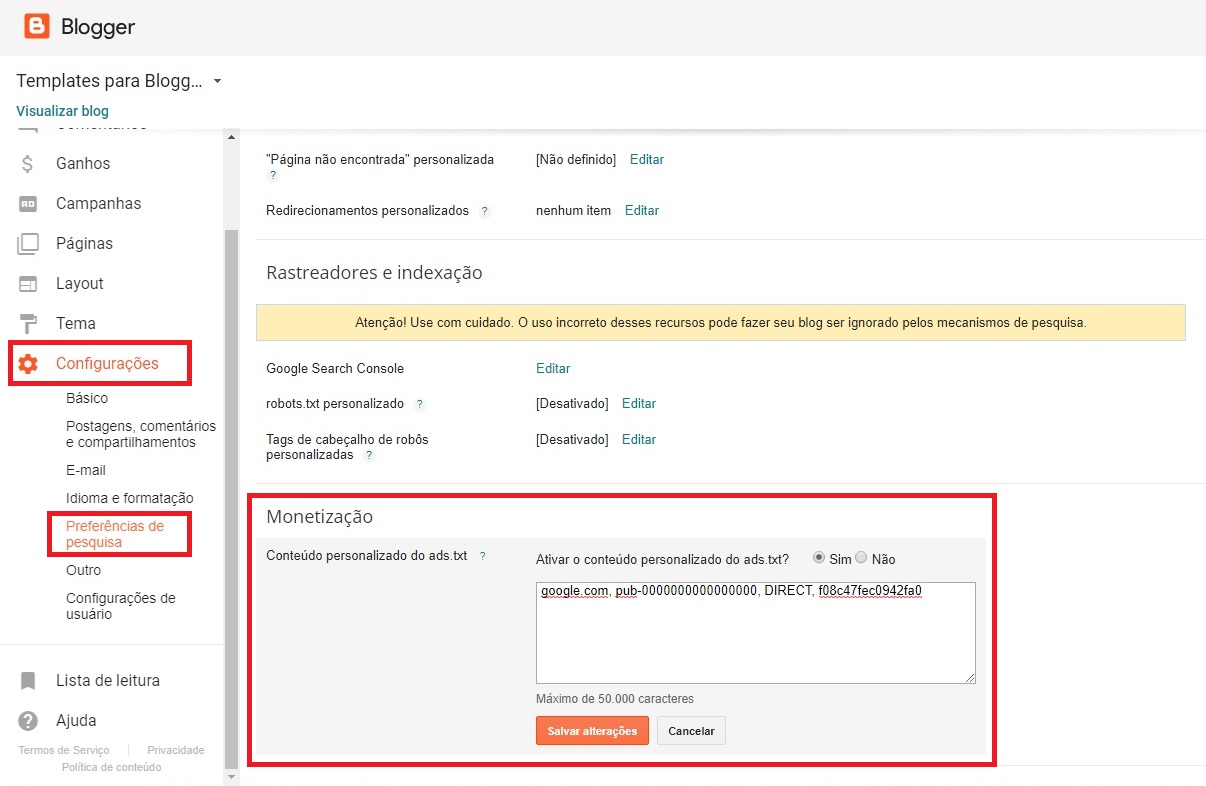This screenshot has width=1206, height=786.
Task: Open the Ajuda menu item
Action: pos(76,720)
